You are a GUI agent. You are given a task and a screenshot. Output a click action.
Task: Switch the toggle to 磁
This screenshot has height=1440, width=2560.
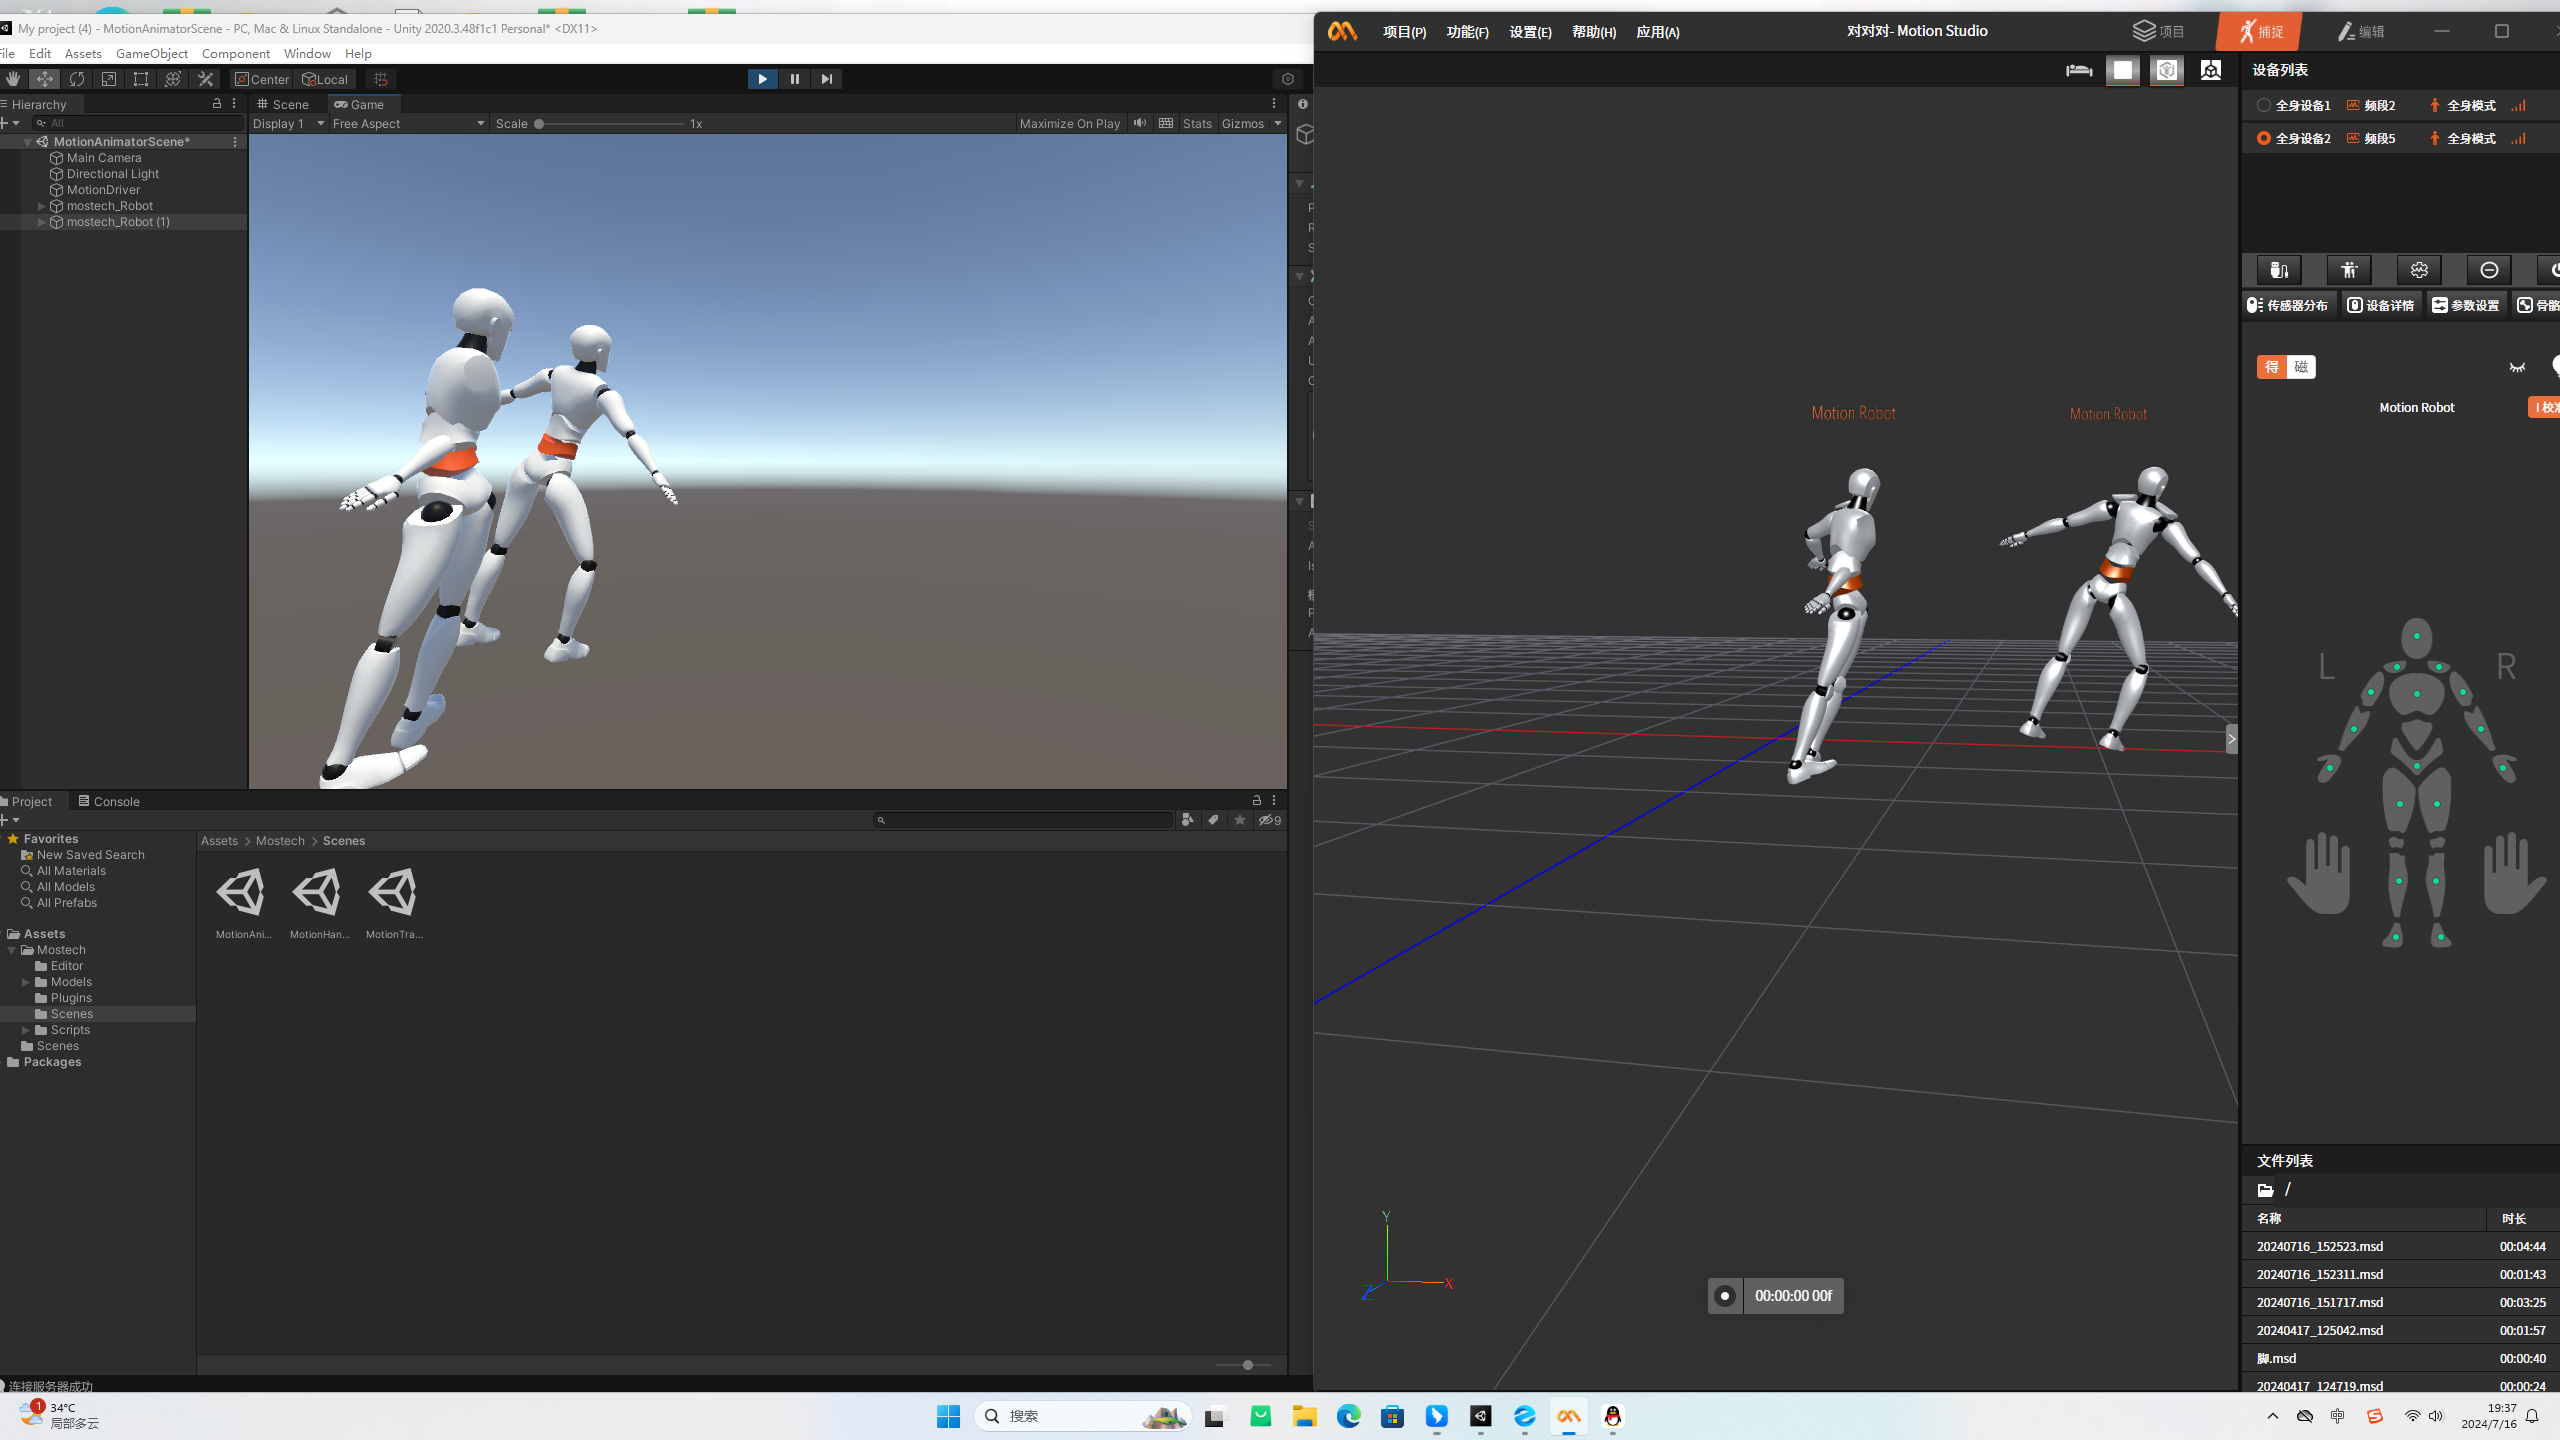click(2301, 367)
